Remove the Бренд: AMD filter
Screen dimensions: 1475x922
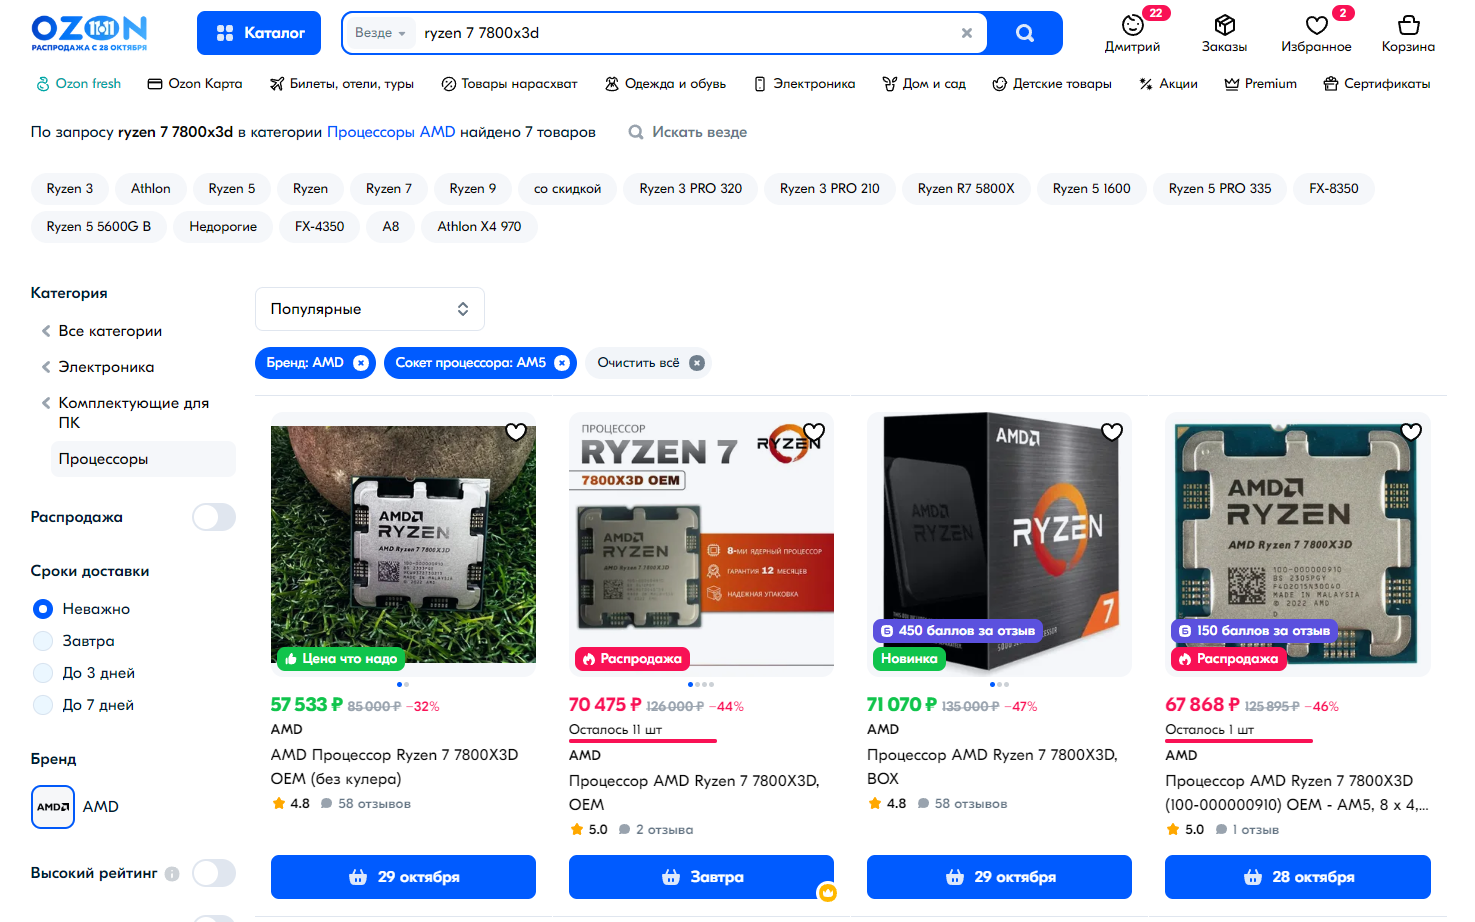tap(361, 363)
